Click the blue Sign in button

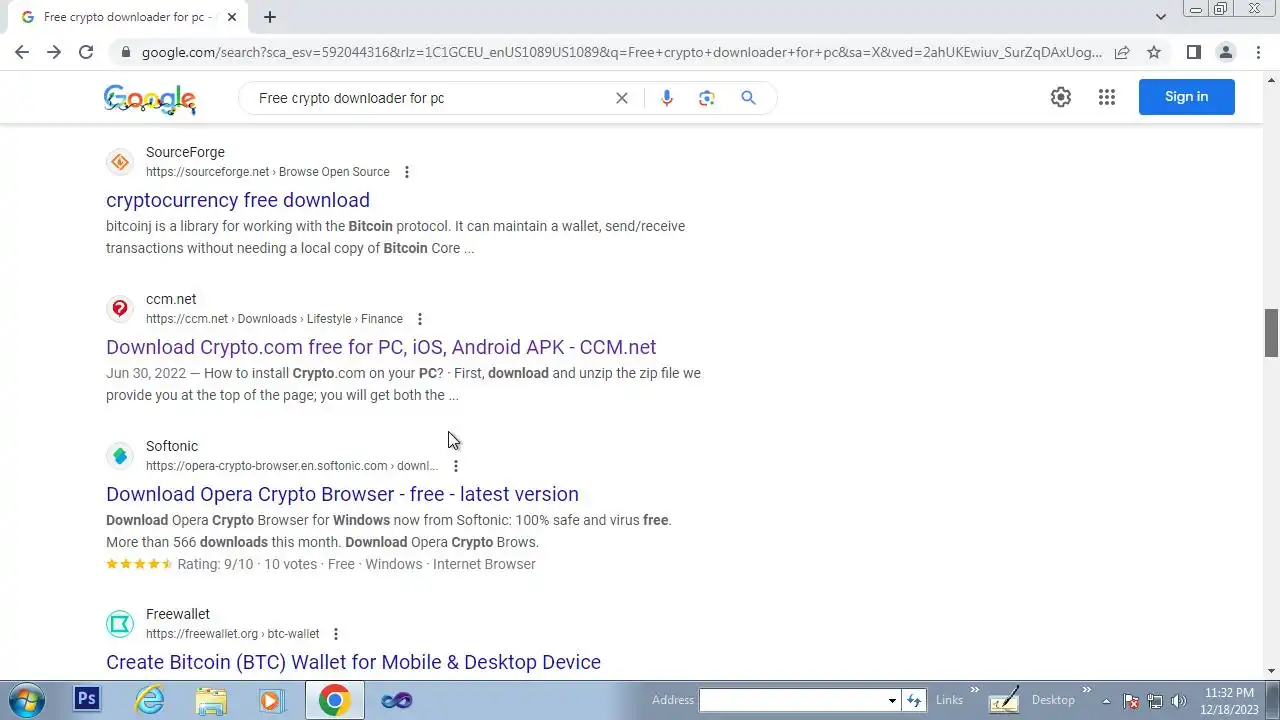[1187, 97]
